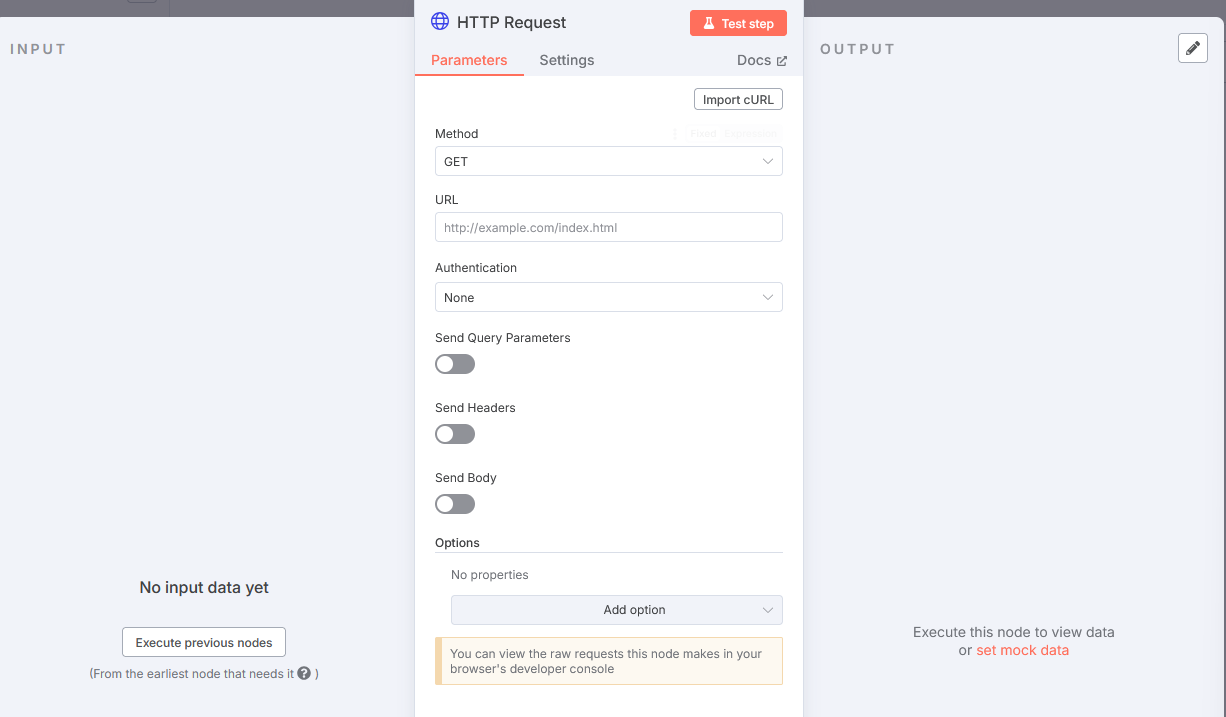
Task: Click the set mock data link
Action: [1022, 650]
